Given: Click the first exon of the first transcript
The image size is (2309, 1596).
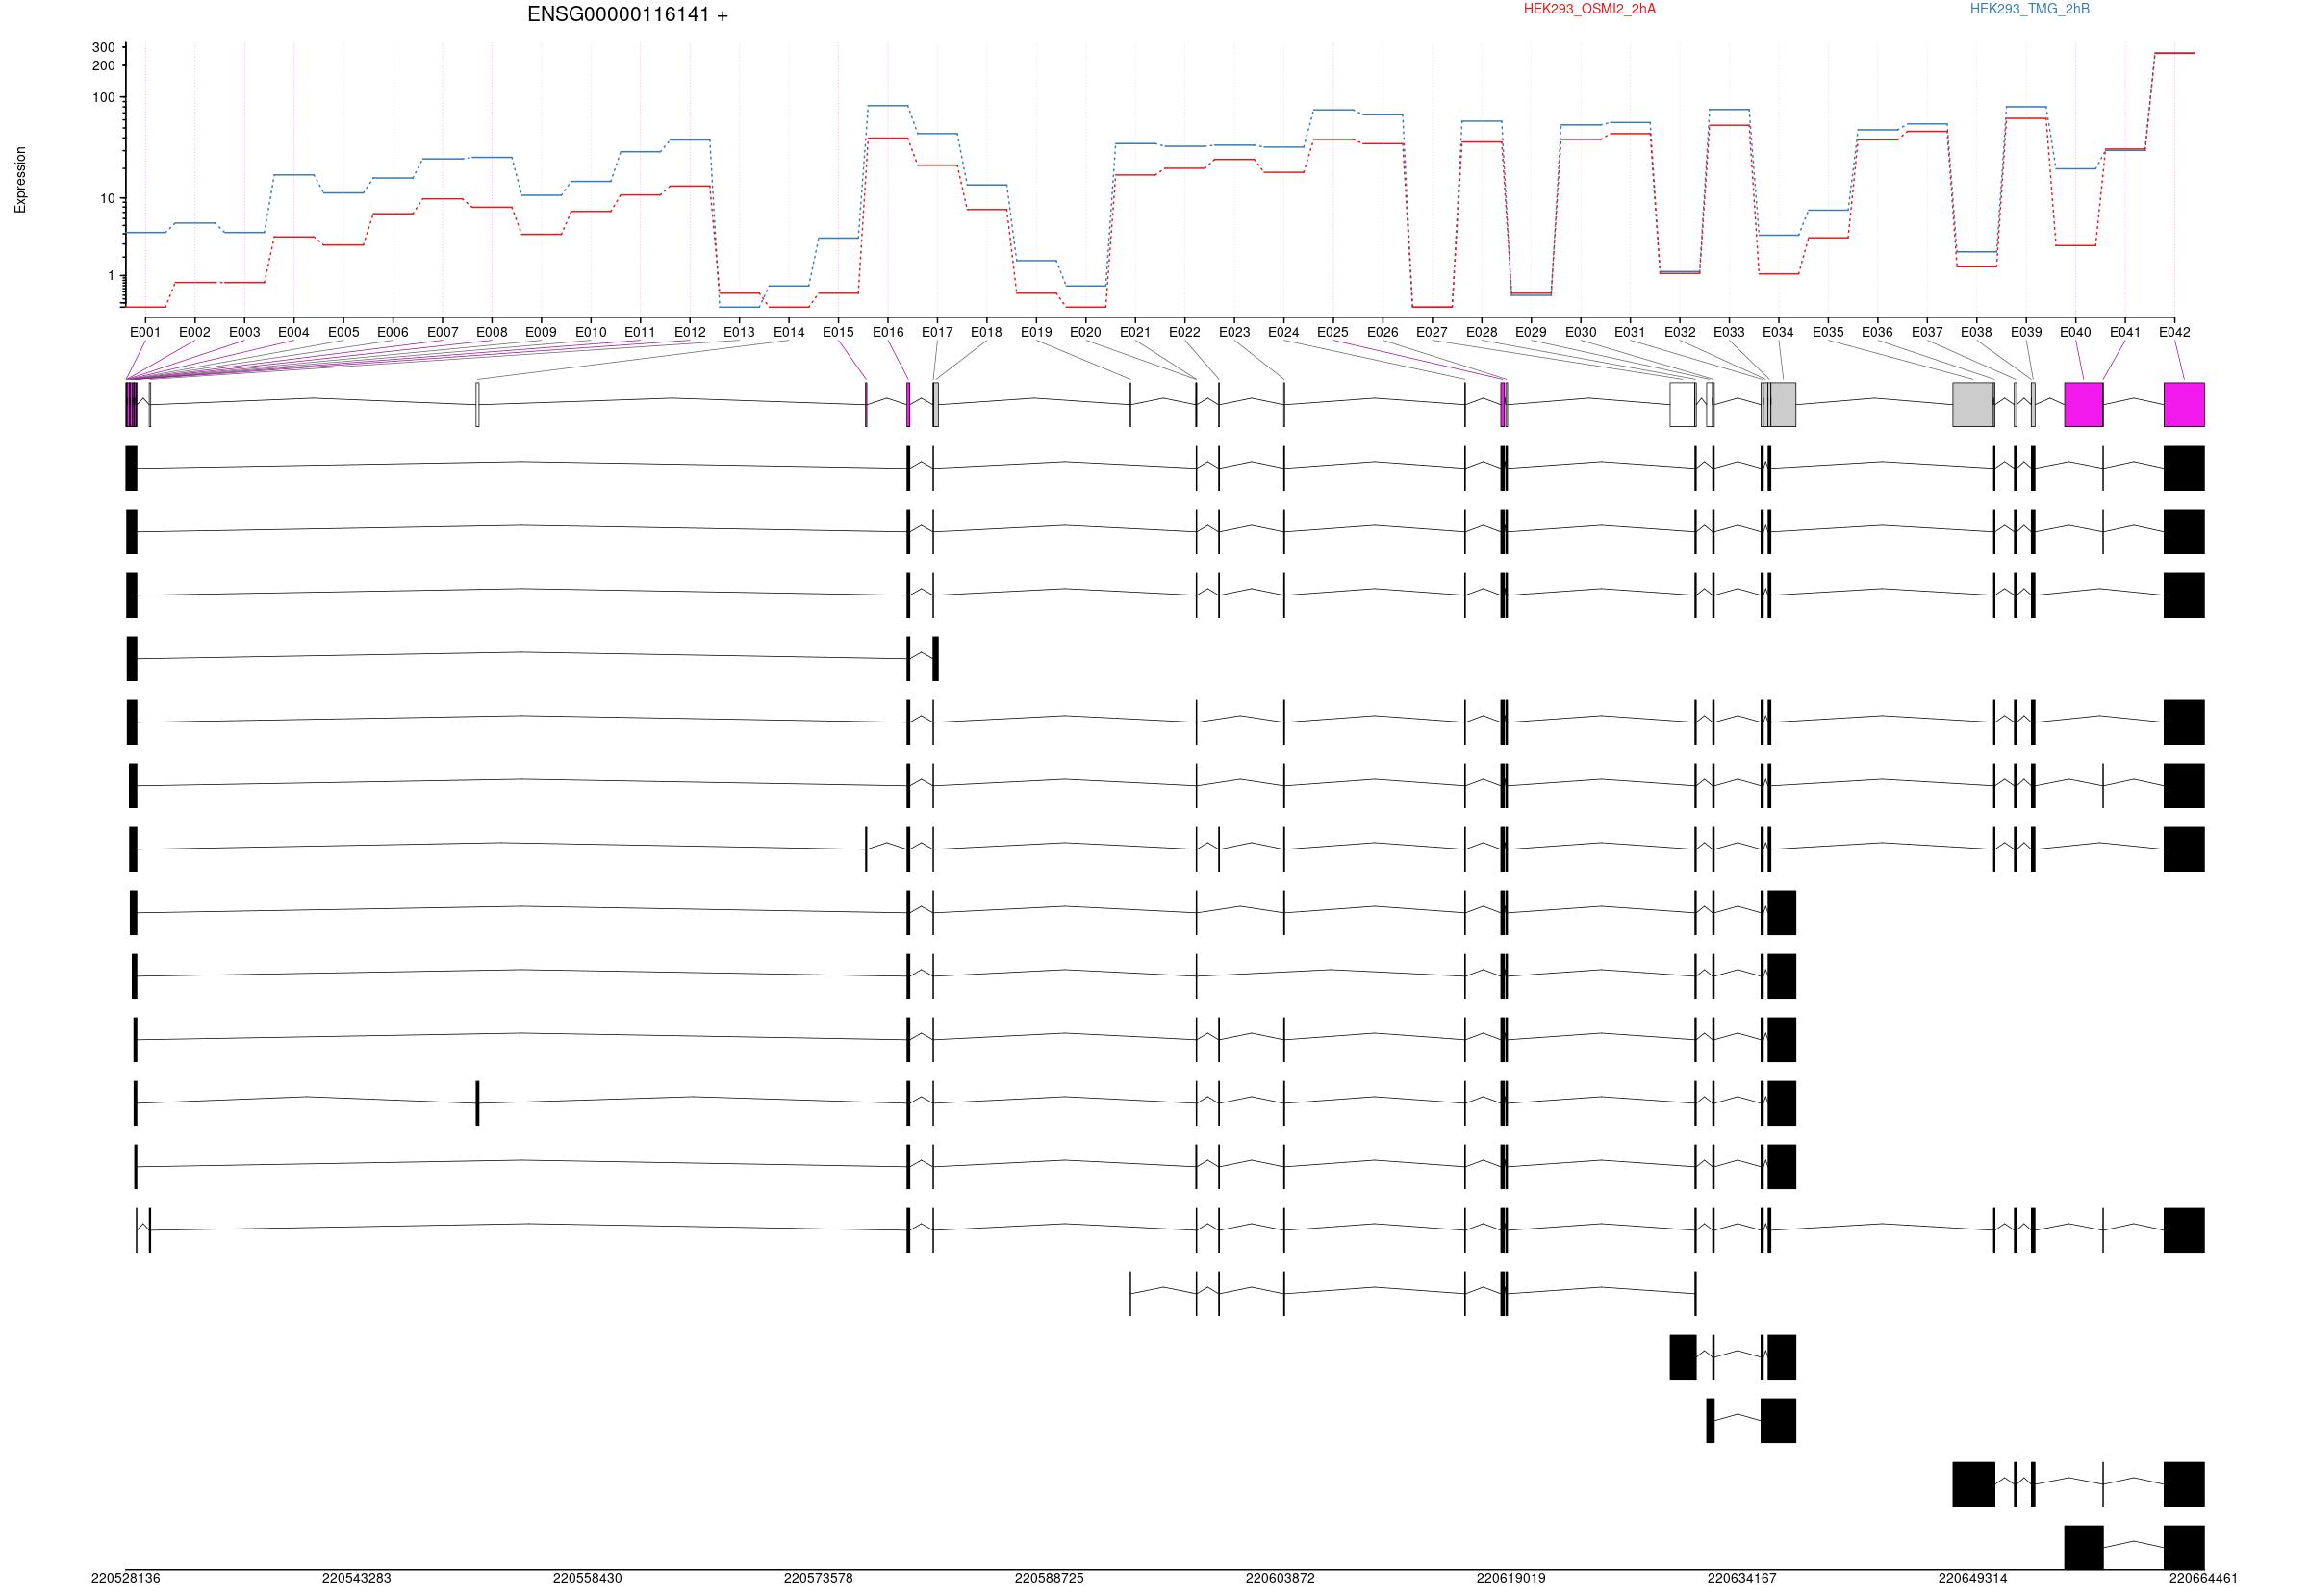Looking at the screenshot, I should [131, 468].
